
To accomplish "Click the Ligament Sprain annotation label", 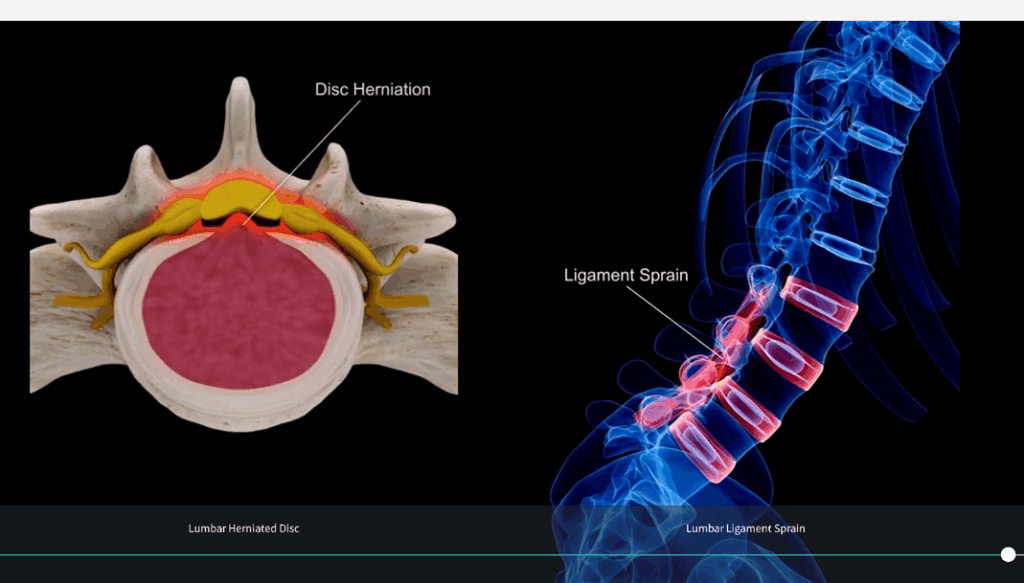I will (x=626, y=275).
